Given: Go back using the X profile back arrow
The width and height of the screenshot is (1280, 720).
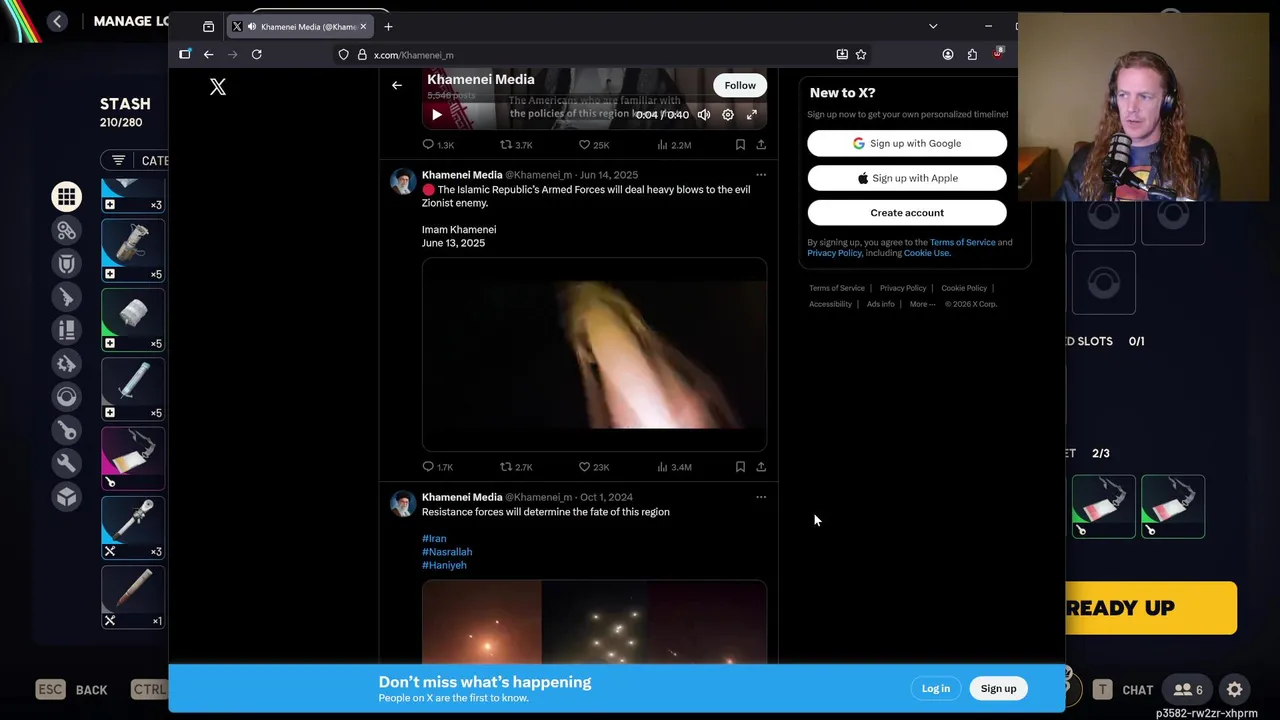Looking at the screenshot, I should click(397, 85).
